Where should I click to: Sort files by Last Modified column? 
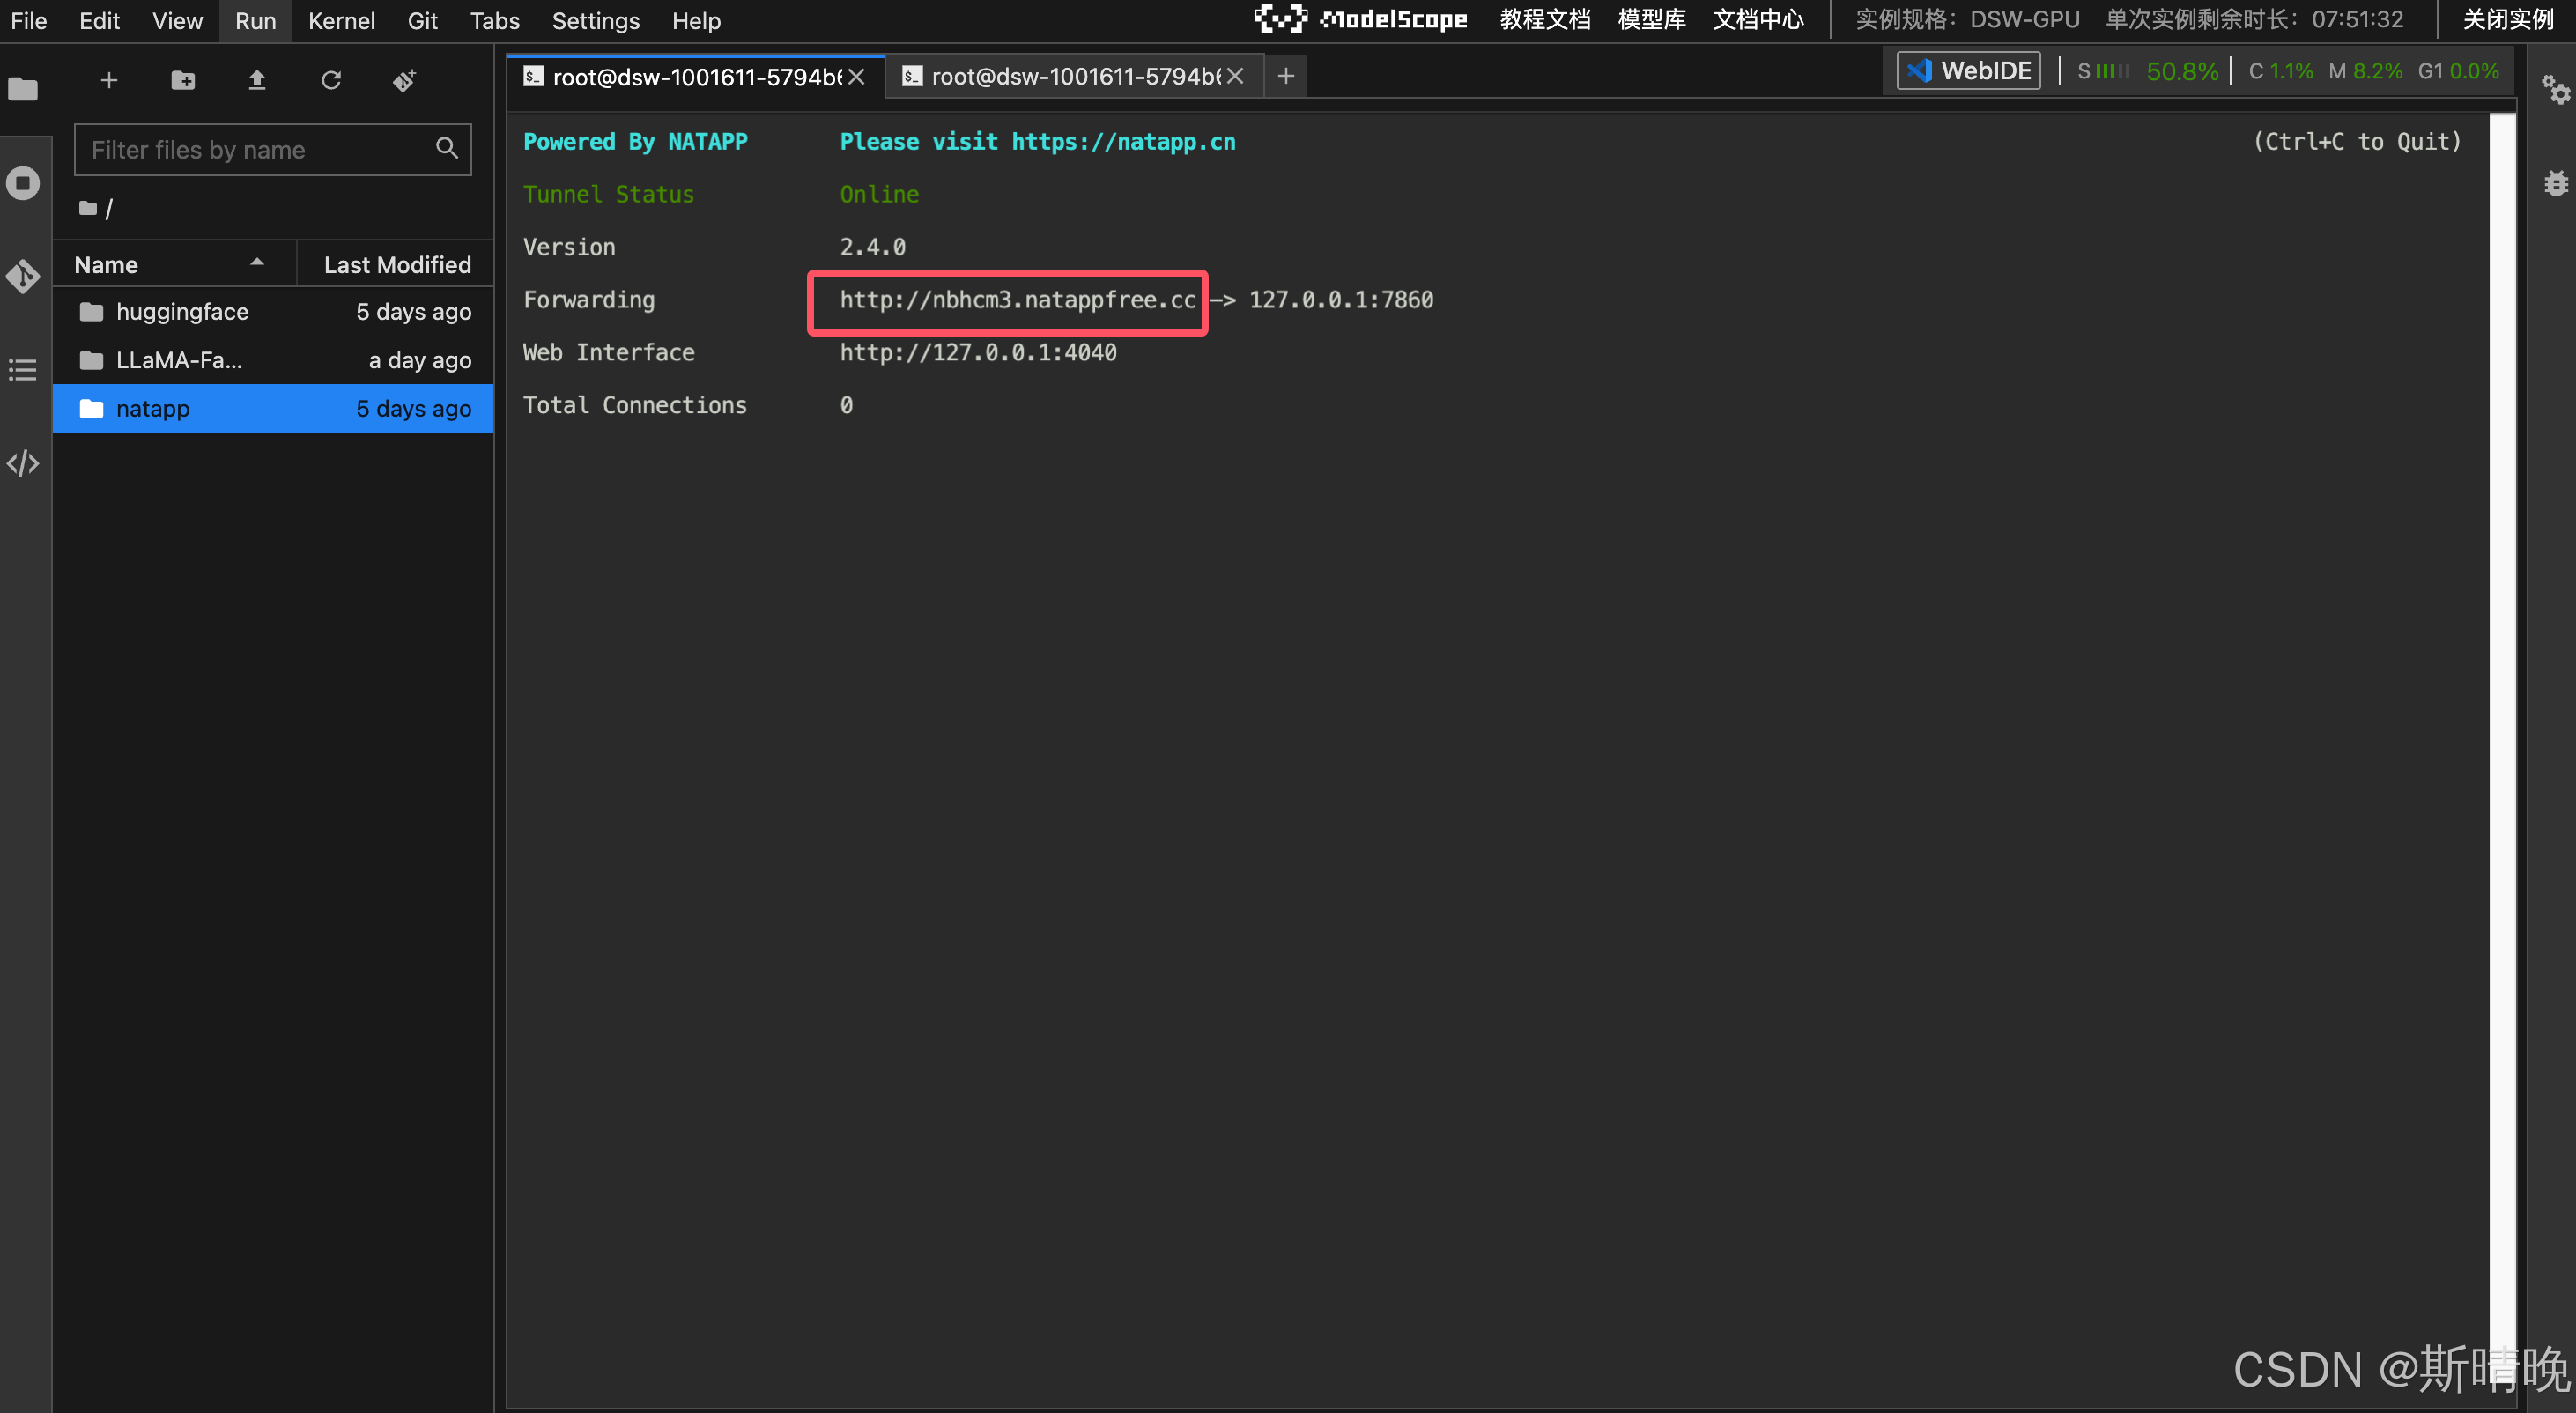[397, 265]
